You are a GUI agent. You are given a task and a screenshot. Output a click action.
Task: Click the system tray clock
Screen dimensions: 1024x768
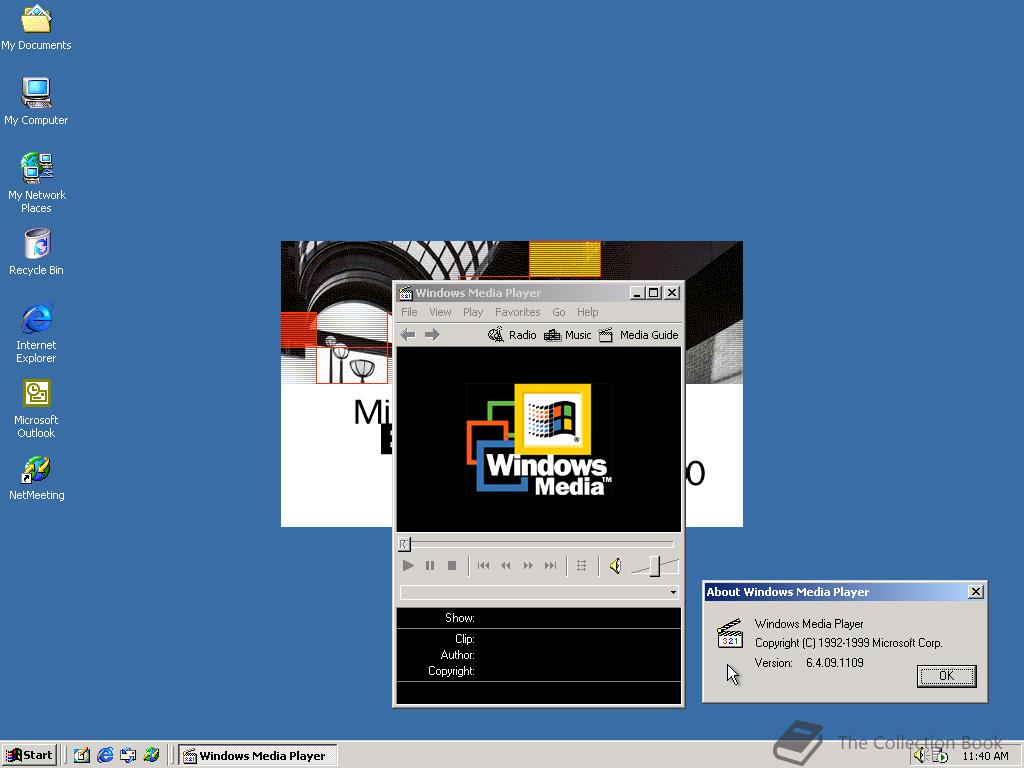[x=985, y=756]
